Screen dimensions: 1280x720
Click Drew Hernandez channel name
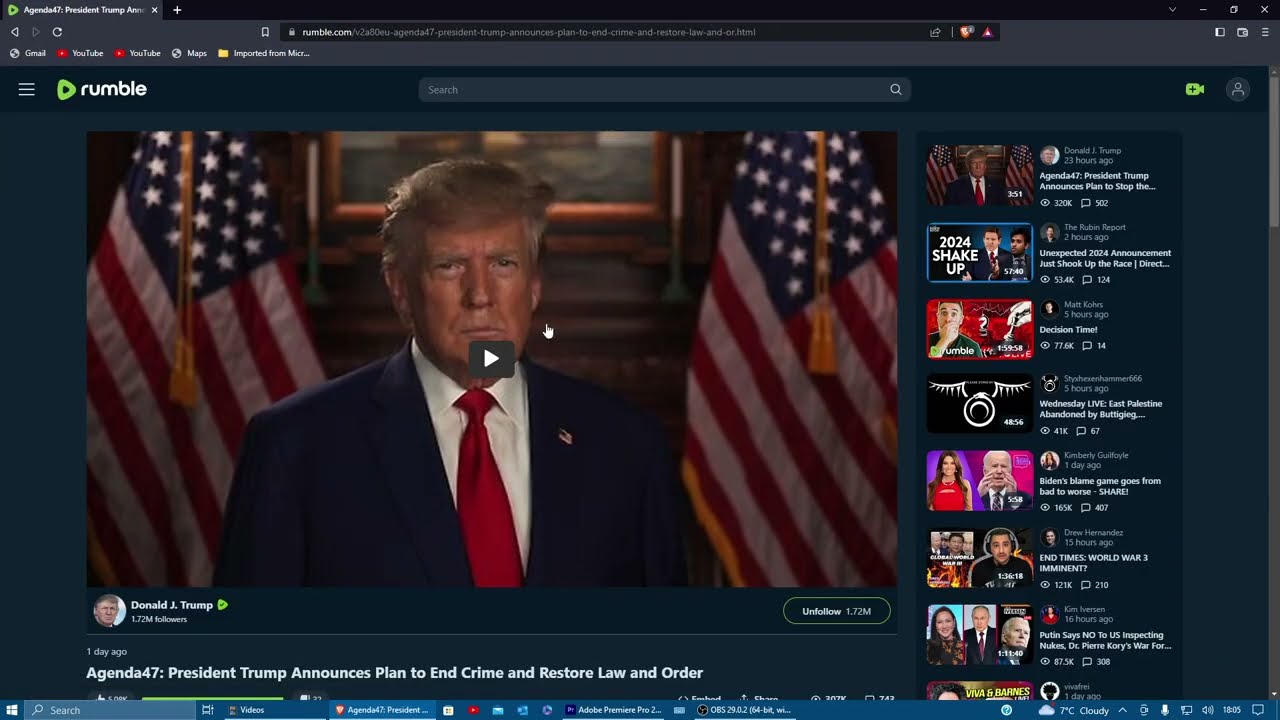coord(1093,532)
